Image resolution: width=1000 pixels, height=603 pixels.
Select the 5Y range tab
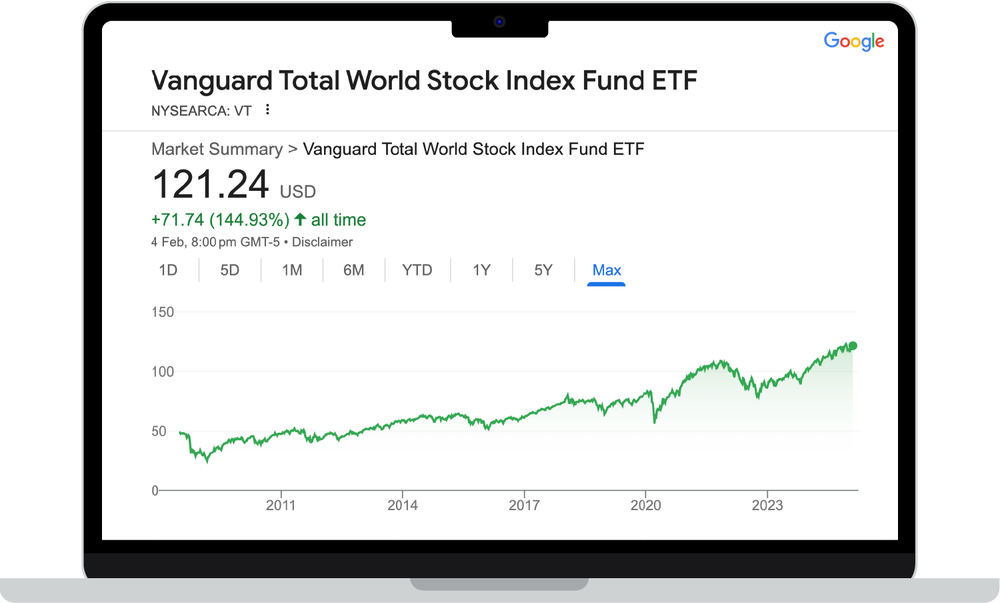[543, 270]
